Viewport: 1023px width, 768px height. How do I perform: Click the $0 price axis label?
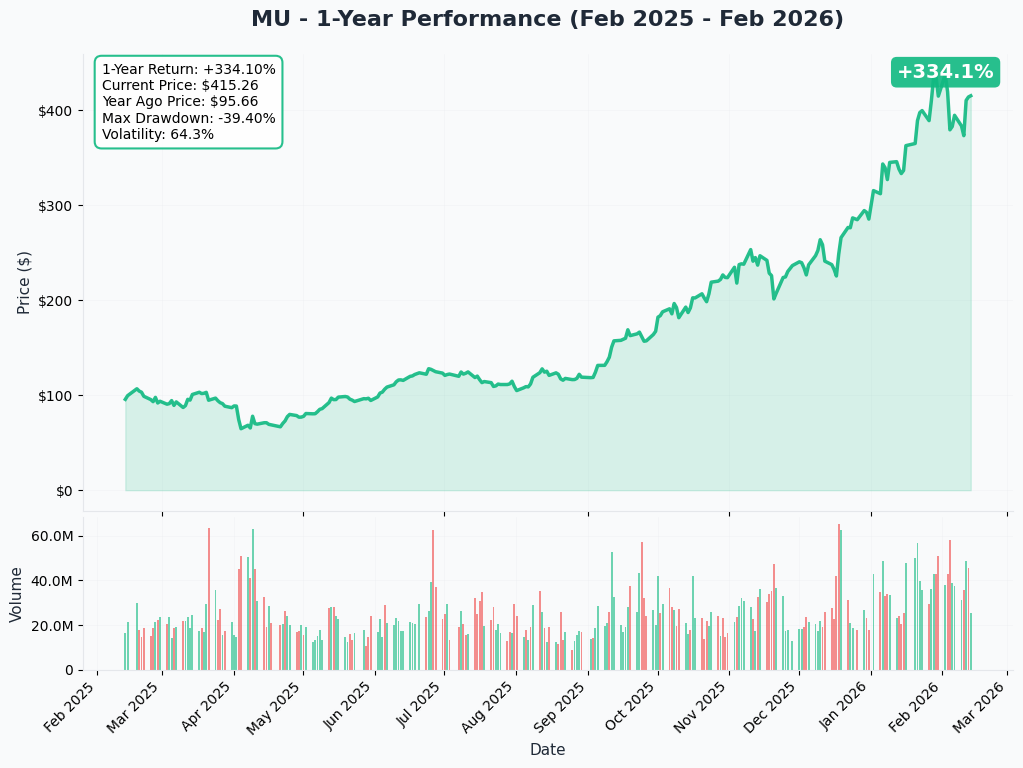[64, 491]
